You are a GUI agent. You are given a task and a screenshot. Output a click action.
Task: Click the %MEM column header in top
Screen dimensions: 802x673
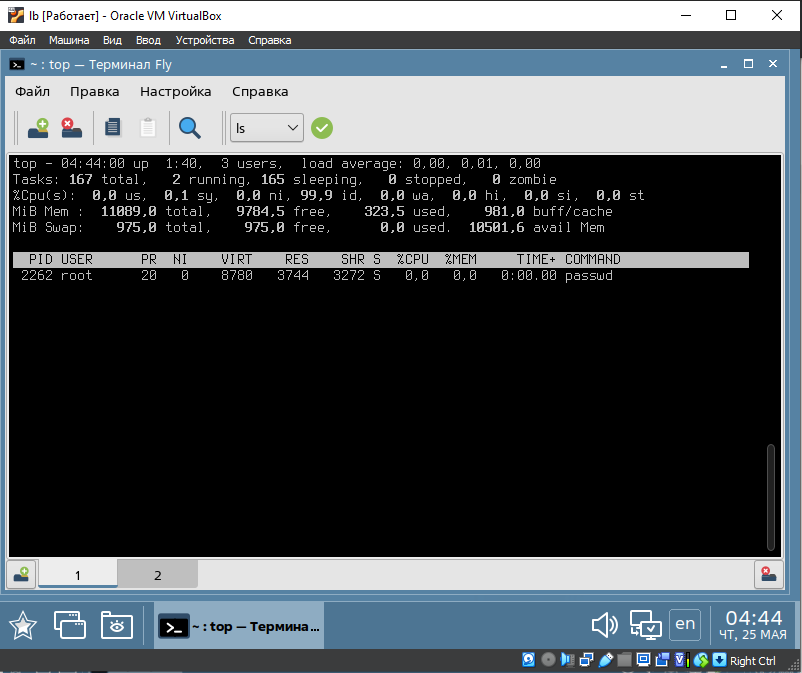pyautogui.click(x=461, y=259)
